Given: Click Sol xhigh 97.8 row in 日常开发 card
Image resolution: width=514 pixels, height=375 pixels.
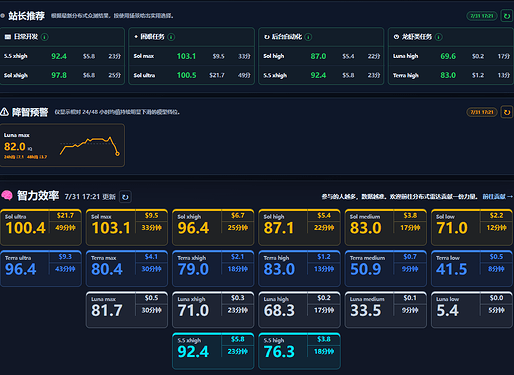Looking at the screenshot, I should coord(62,75).
